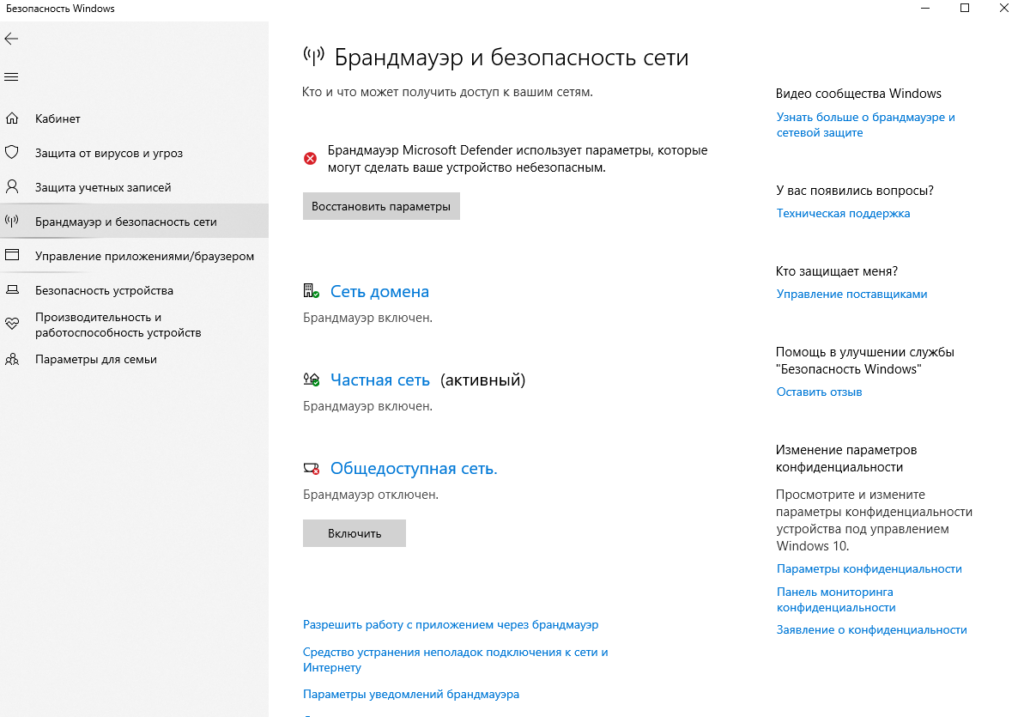Click Оставить отзыв link
This screenshot has width=1024, height=717.
coord(819,392)
